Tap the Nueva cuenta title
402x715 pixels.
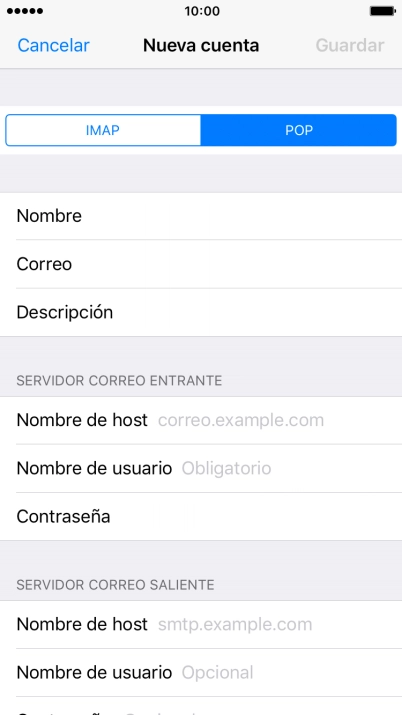tap(201, 46)
